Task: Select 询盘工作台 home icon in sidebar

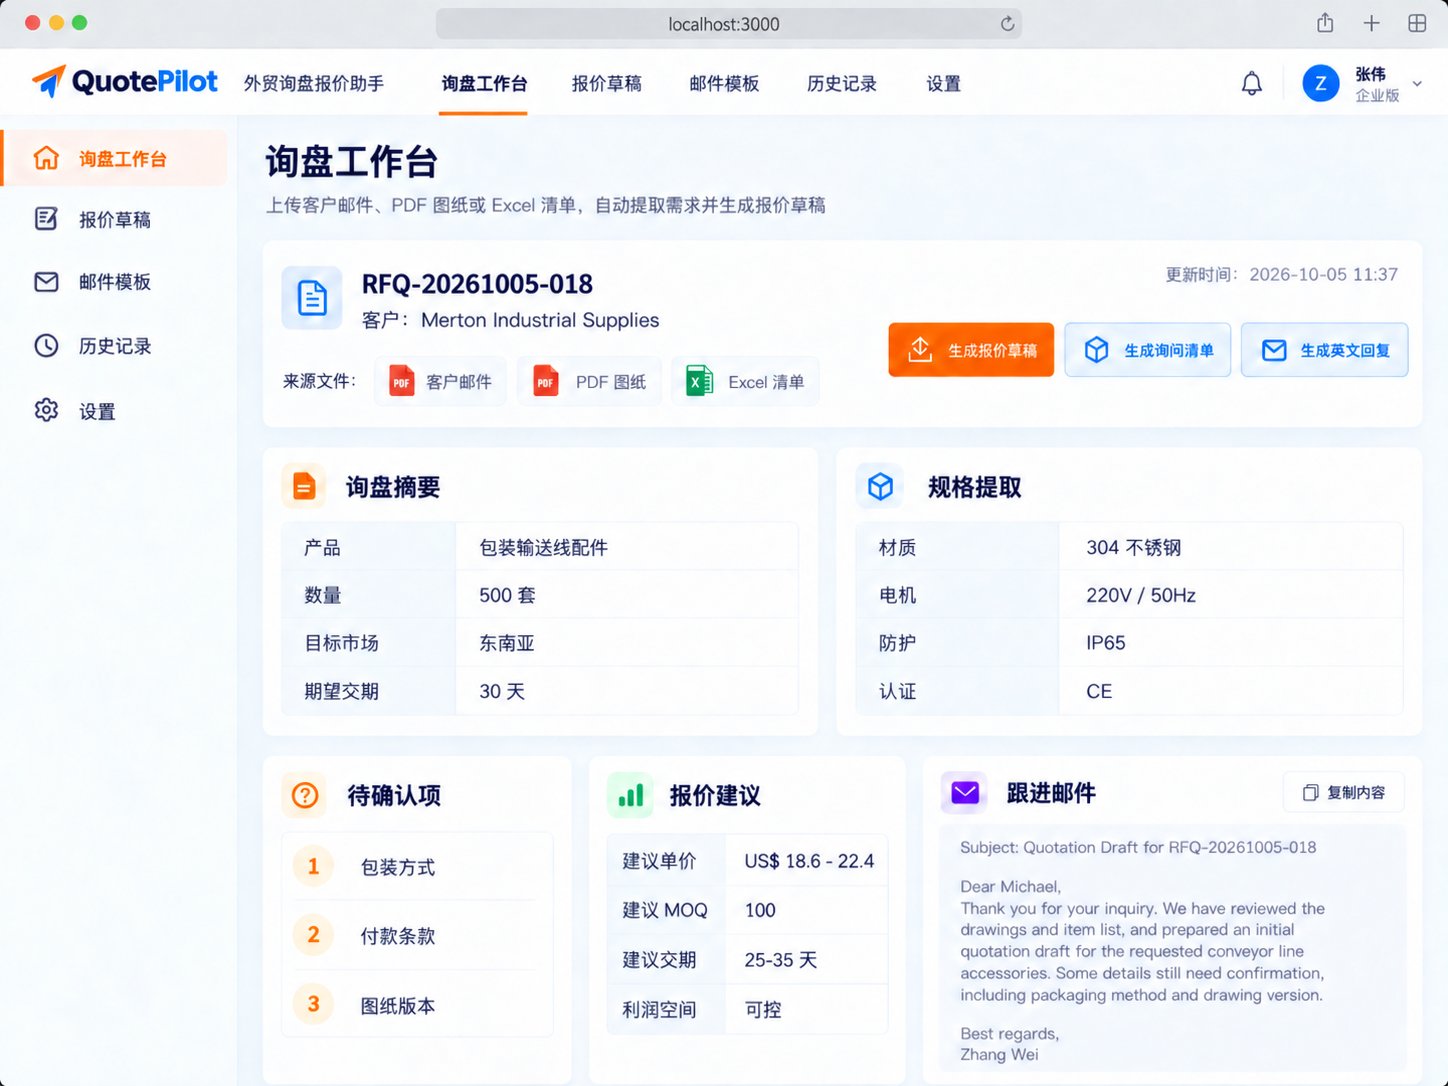Action: 46,158
